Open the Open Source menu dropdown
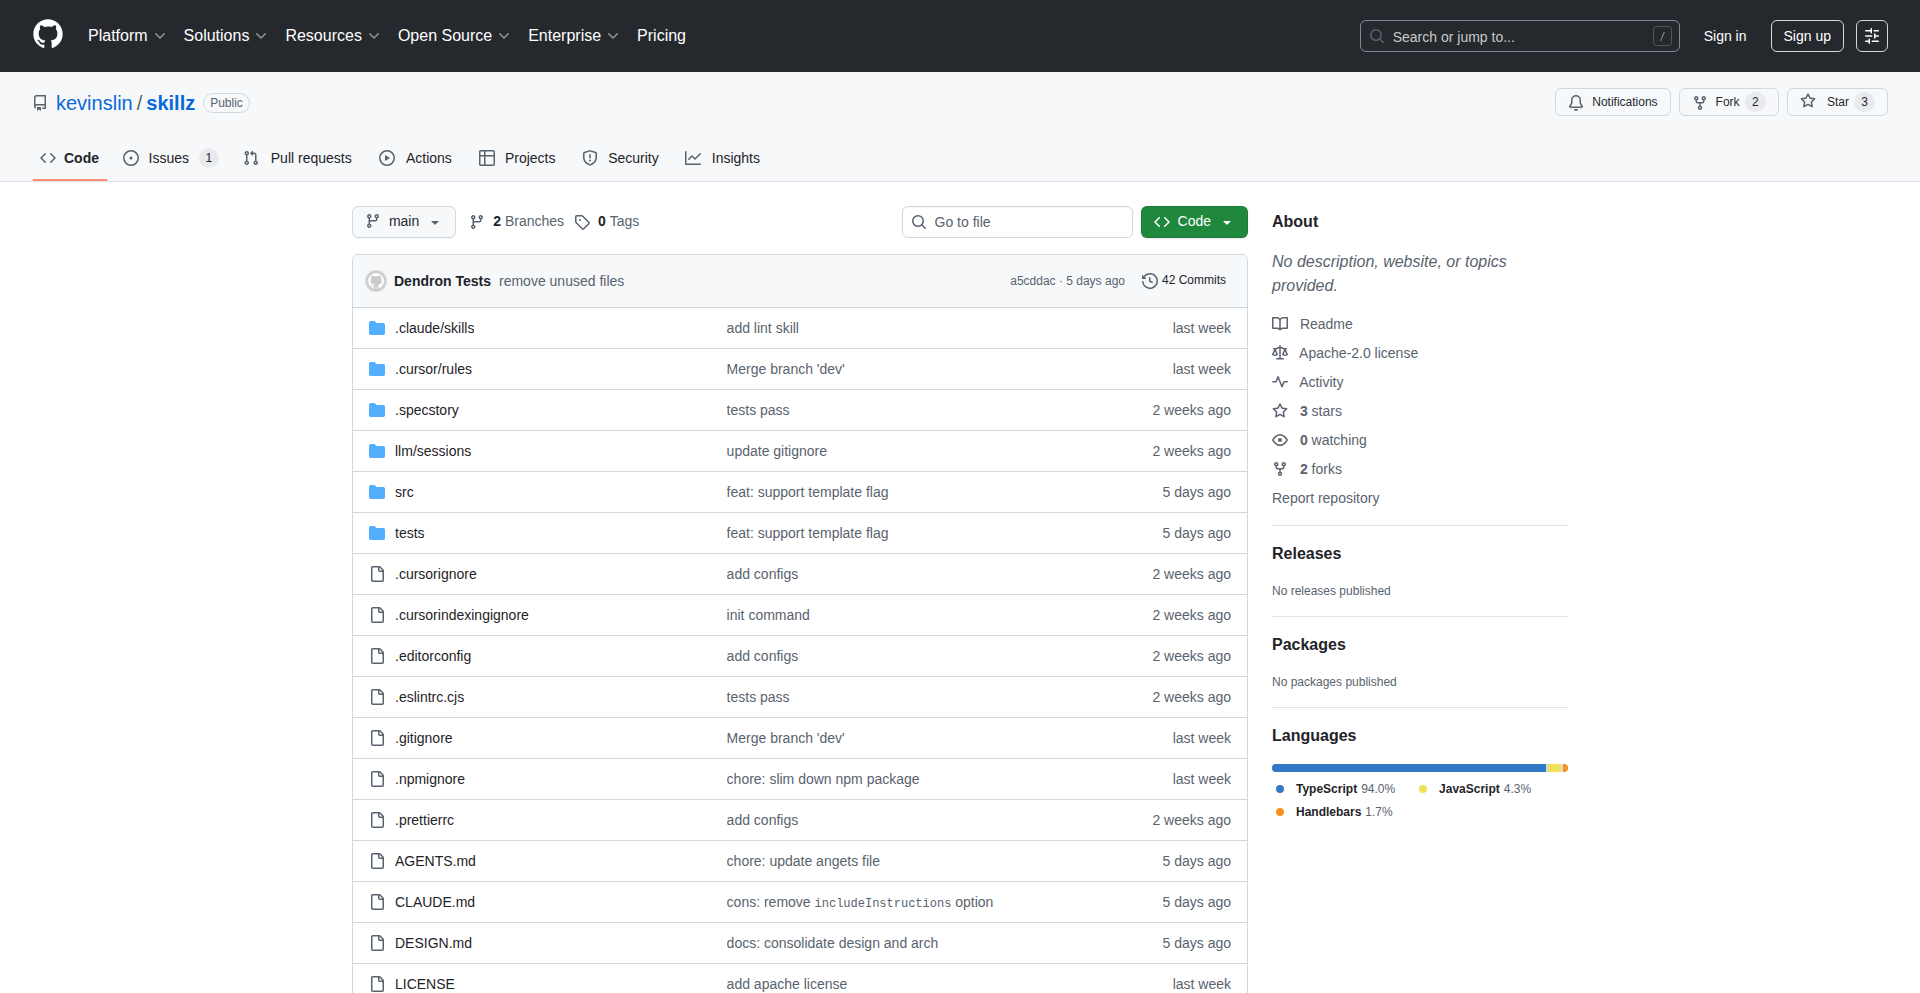 [452, 35]
